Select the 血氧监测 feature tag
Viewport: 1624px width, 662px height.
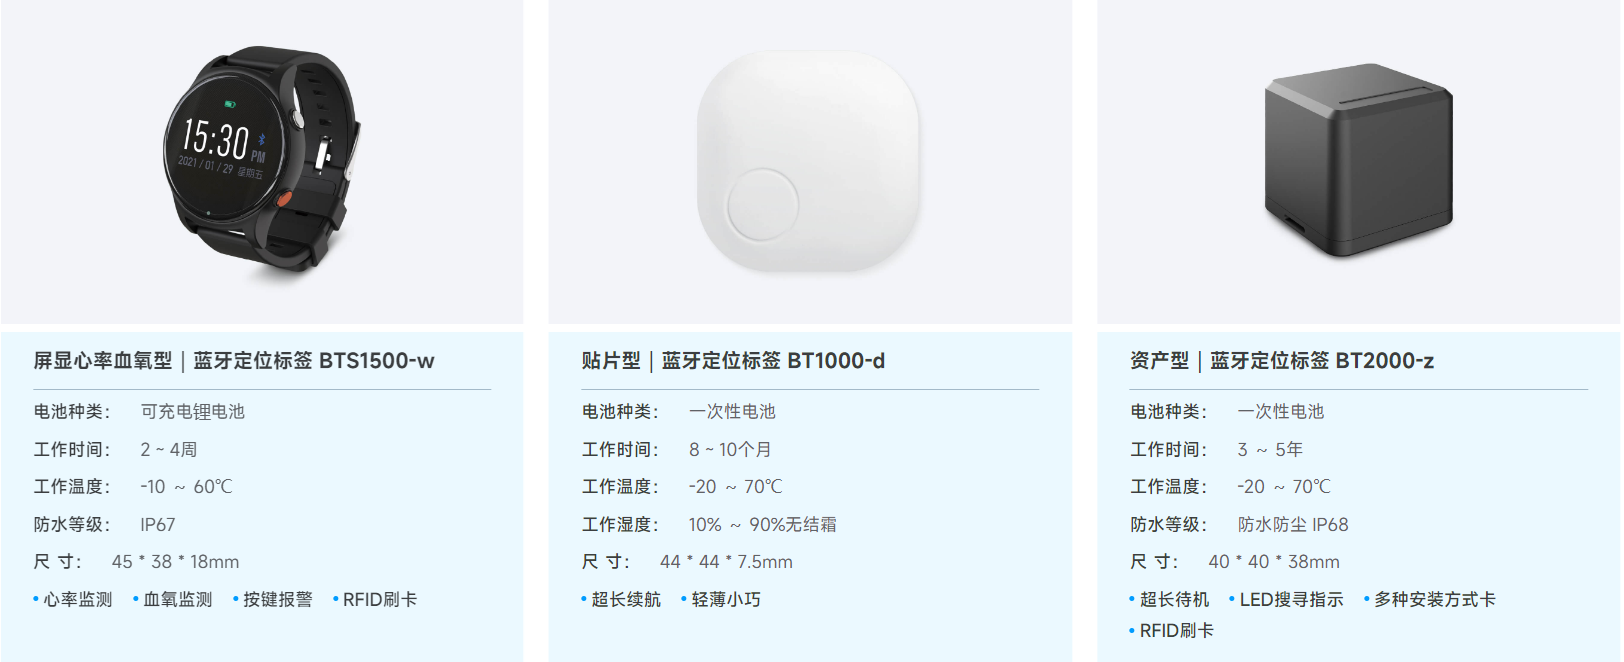tap(173, 600)
